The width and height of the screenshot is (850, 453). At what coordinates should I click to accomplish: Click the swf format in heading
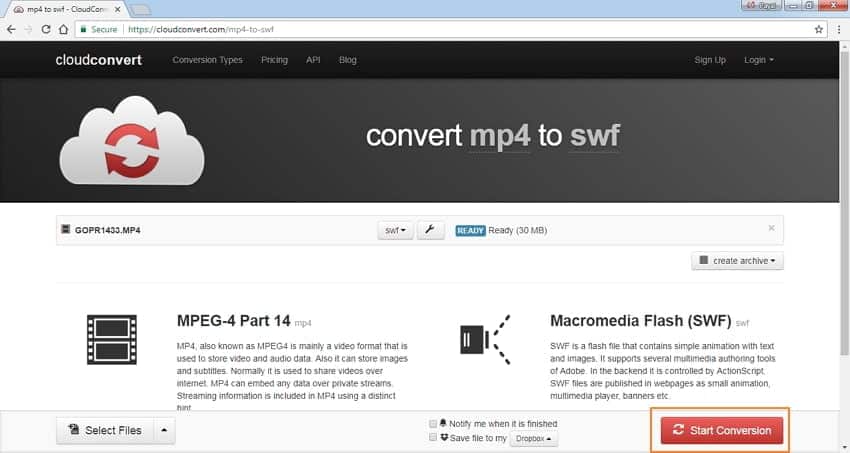(x=595, y=135)
